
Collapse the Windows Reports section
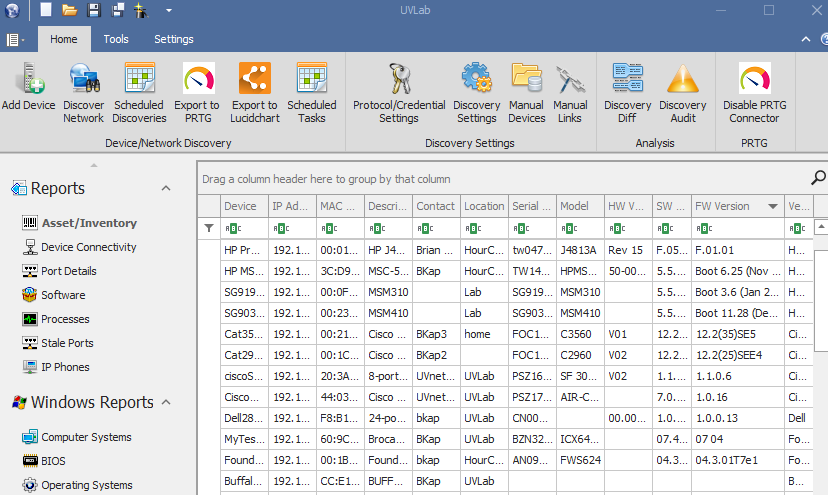click(166, 402)
